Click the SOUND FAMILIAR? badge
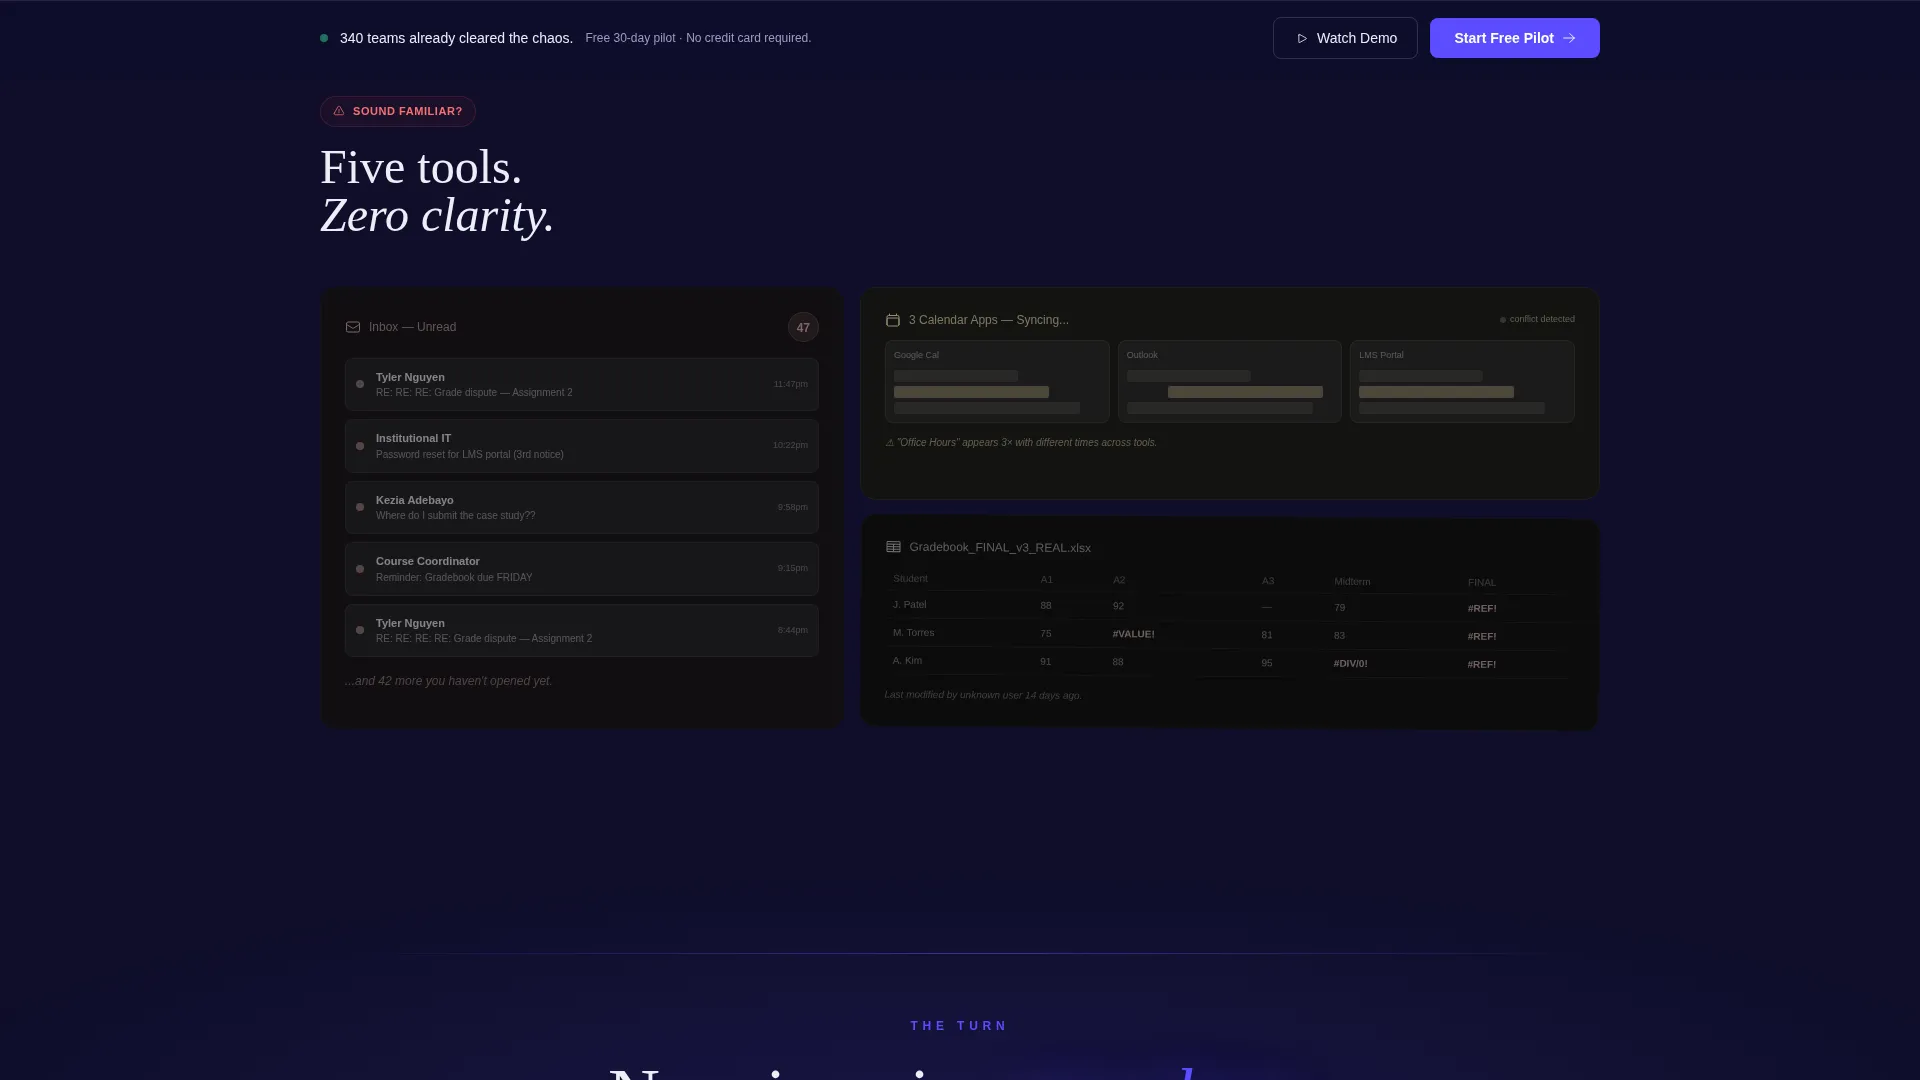This screenshot has height=1080, width=1920. click(398, 111)
